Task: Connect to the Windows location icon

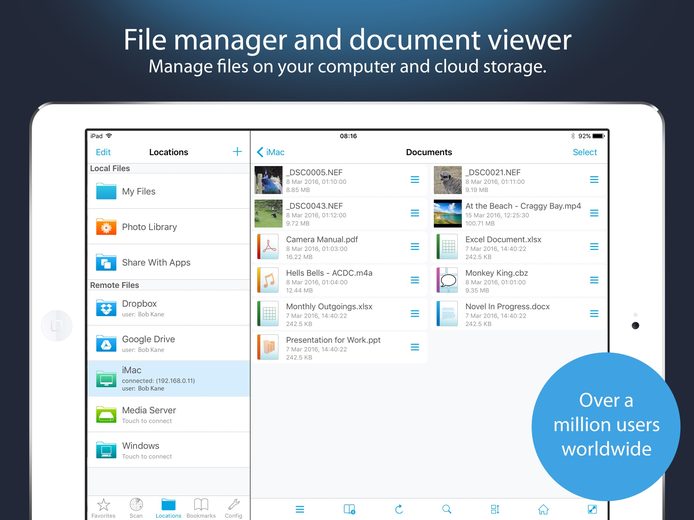Action: click(x=106, y=450)
